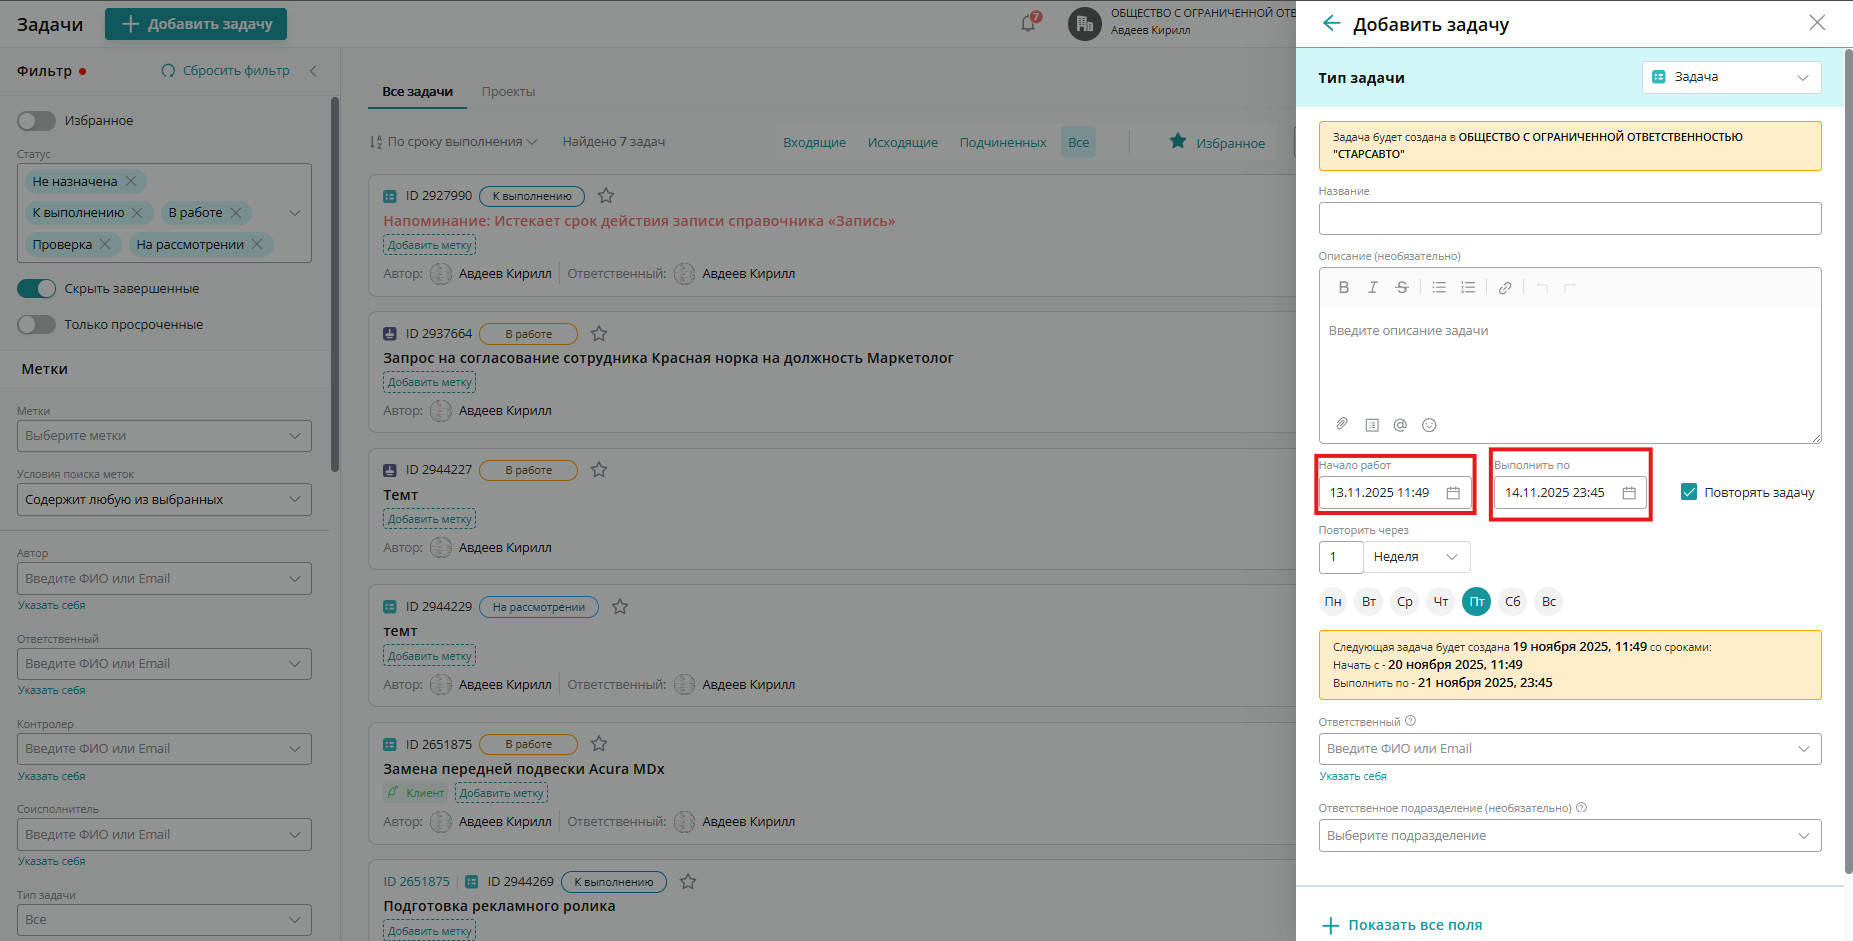This screenshot has width=1853, height=941.
Task: Switch to the Проекты tab
Action: [x=508, y=91]
